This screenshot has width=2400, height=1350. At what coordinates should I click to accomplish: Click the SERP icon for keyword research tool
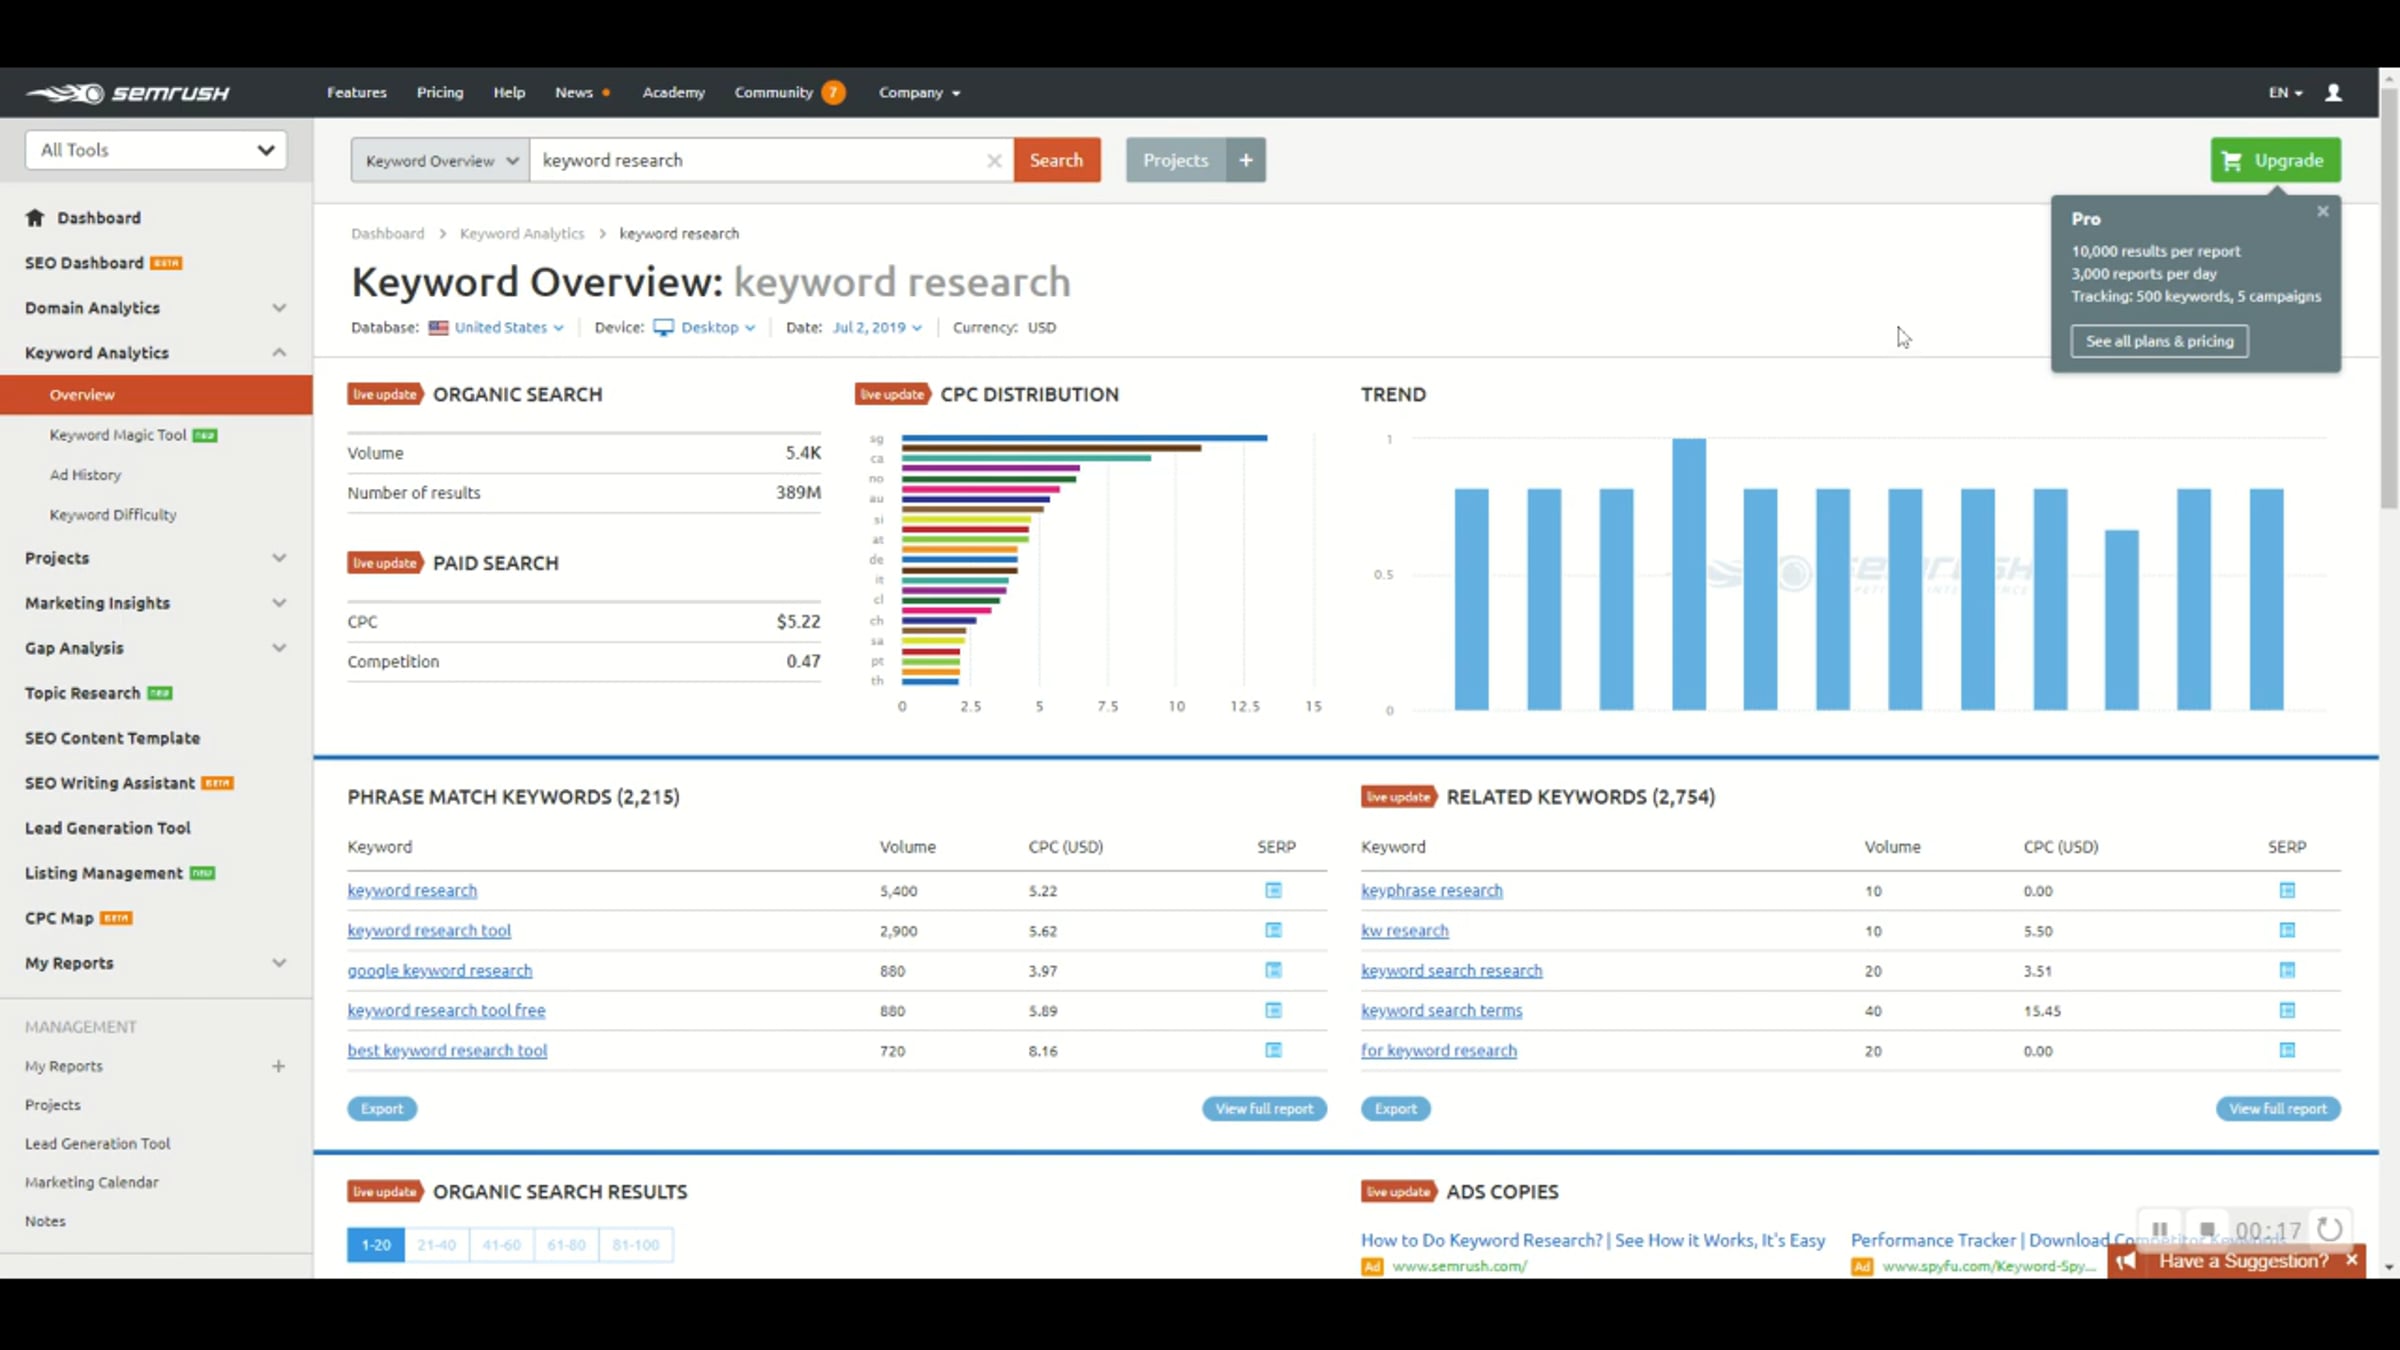pyautogui.click(x=1273, y=930)
